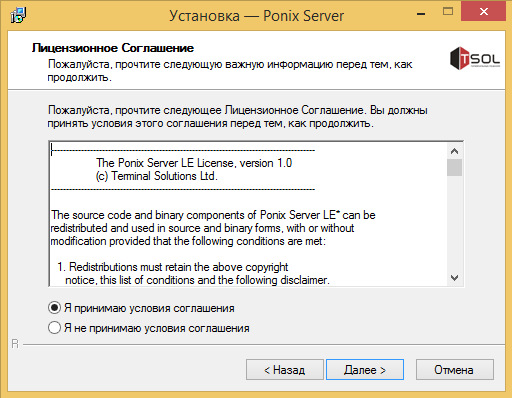Image resolution: width=512 pixels, height=398 pixels.
Task: Close the Ponix Server installer window
Action: pyautogui.click(x=483, y=12)
